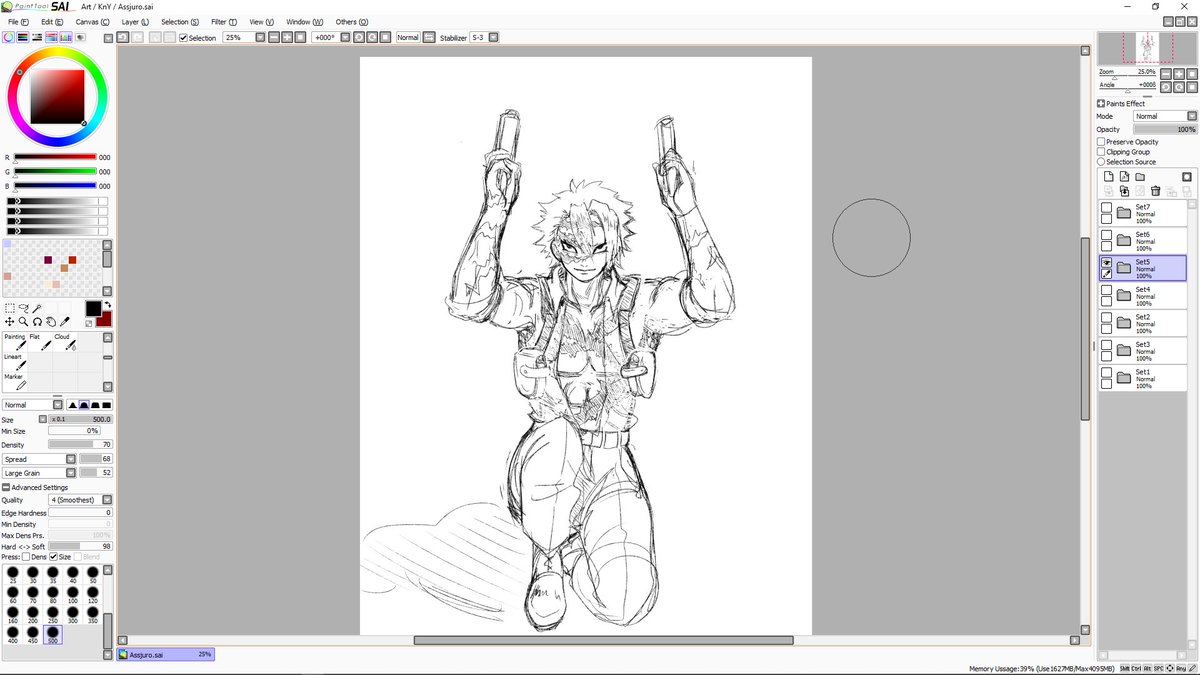
Task: Open the Stabilizer S-3 dropdown
Action: 493,37
